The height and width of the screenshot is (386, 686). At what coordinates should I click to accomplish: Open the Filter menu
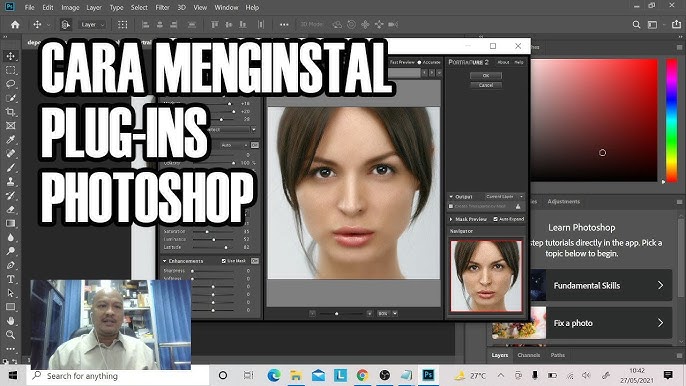(x=162, y=7)
